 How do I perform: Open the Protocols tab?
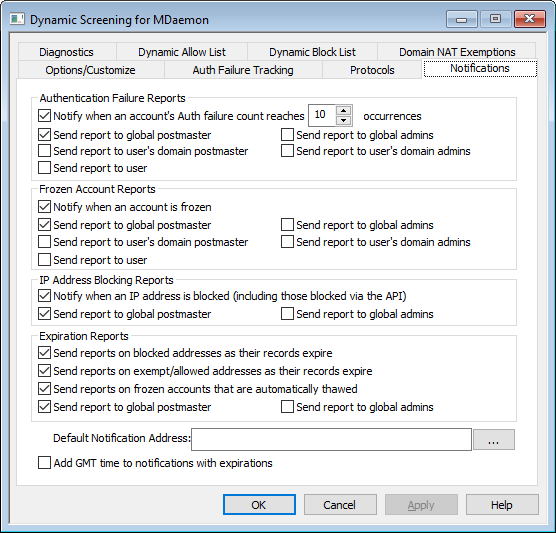click(372, 70)
